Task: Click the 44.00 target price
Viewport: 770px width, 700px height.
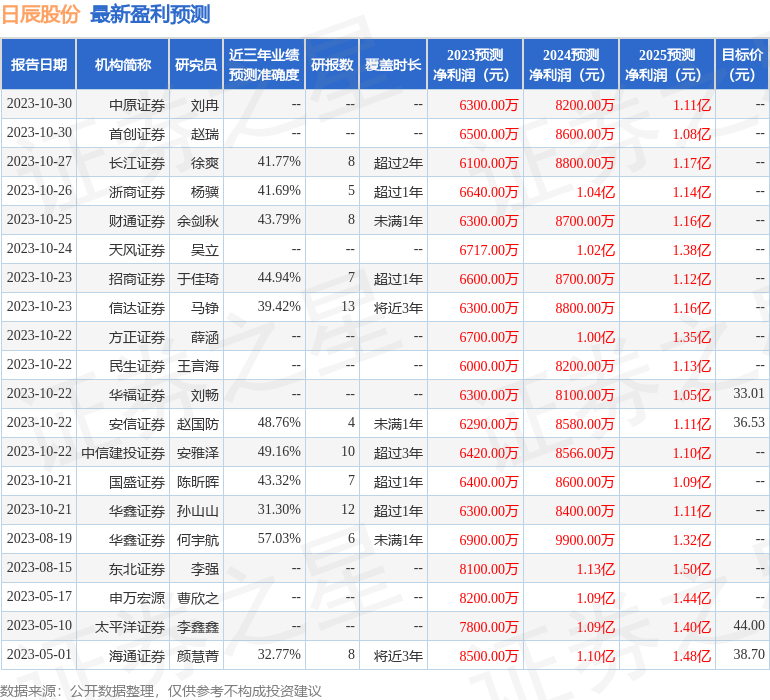Action: coord(749,625)
